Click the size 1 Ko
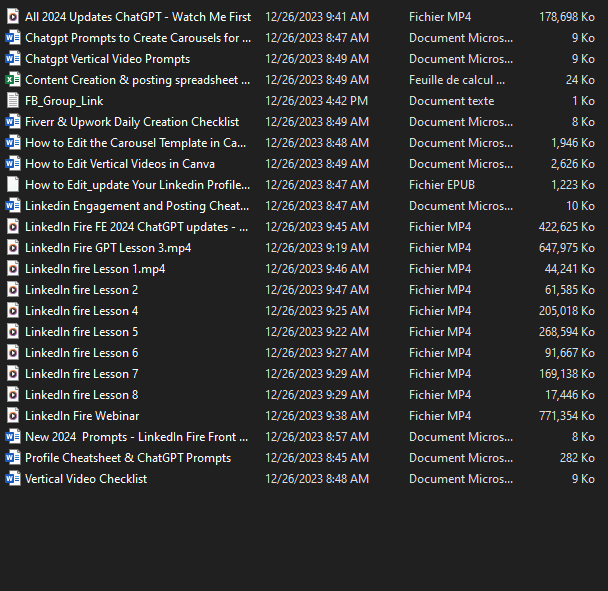Viewport: 608px width, 591px height. (584, 101)
